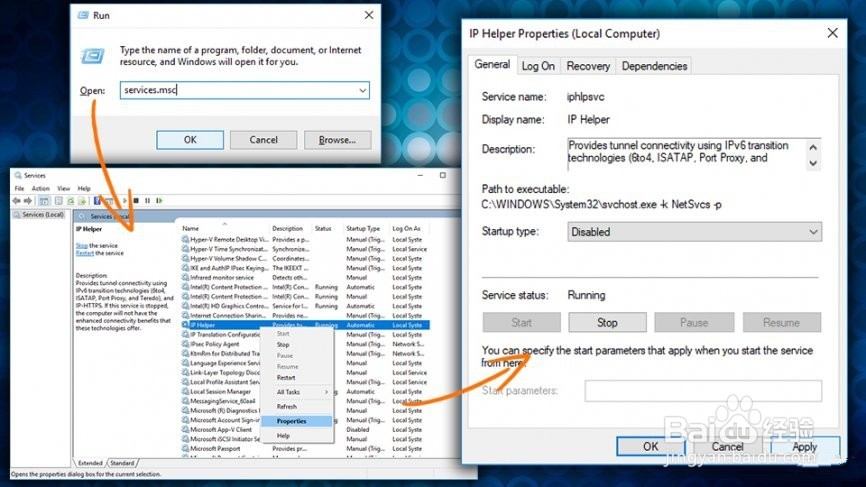Select Extended tab in Services window
Viewport: 866px width, 487px height.
pos(90,463)
